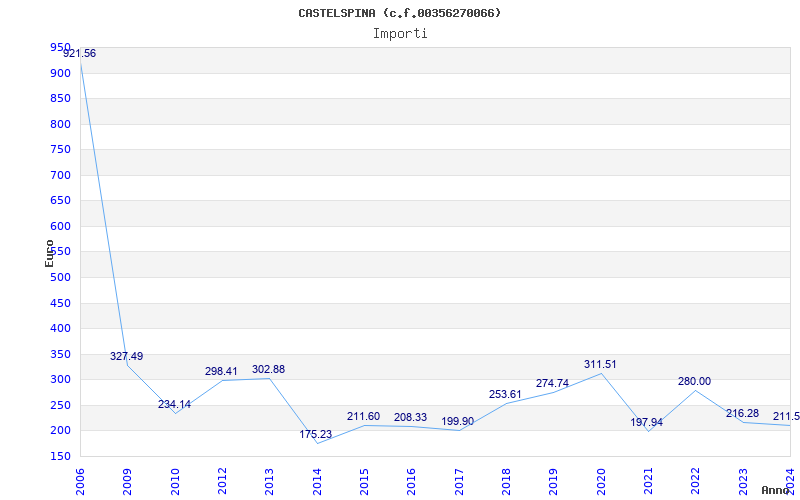Viewport: 800px width, 500px height.
Task: Select the 2019 year on the x-axis
Action: click(554, 482)
